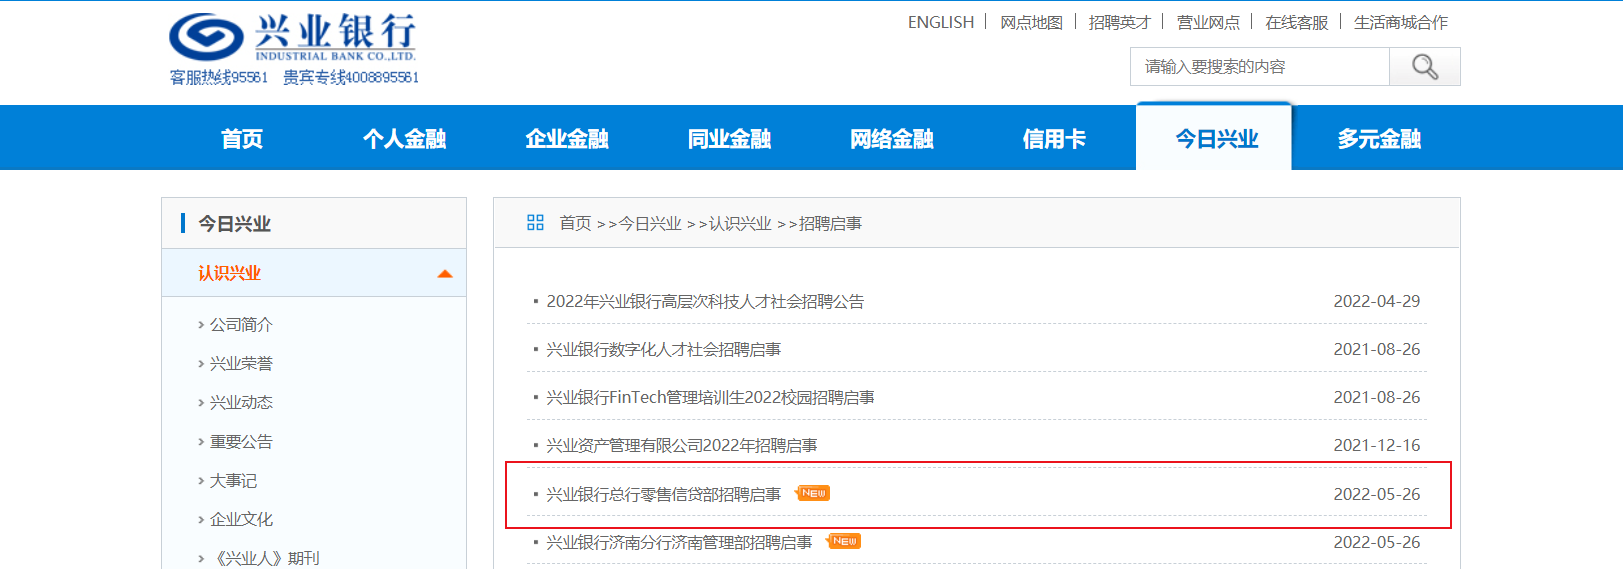Open 兴业动态 in sidebar

coord(241,402)
